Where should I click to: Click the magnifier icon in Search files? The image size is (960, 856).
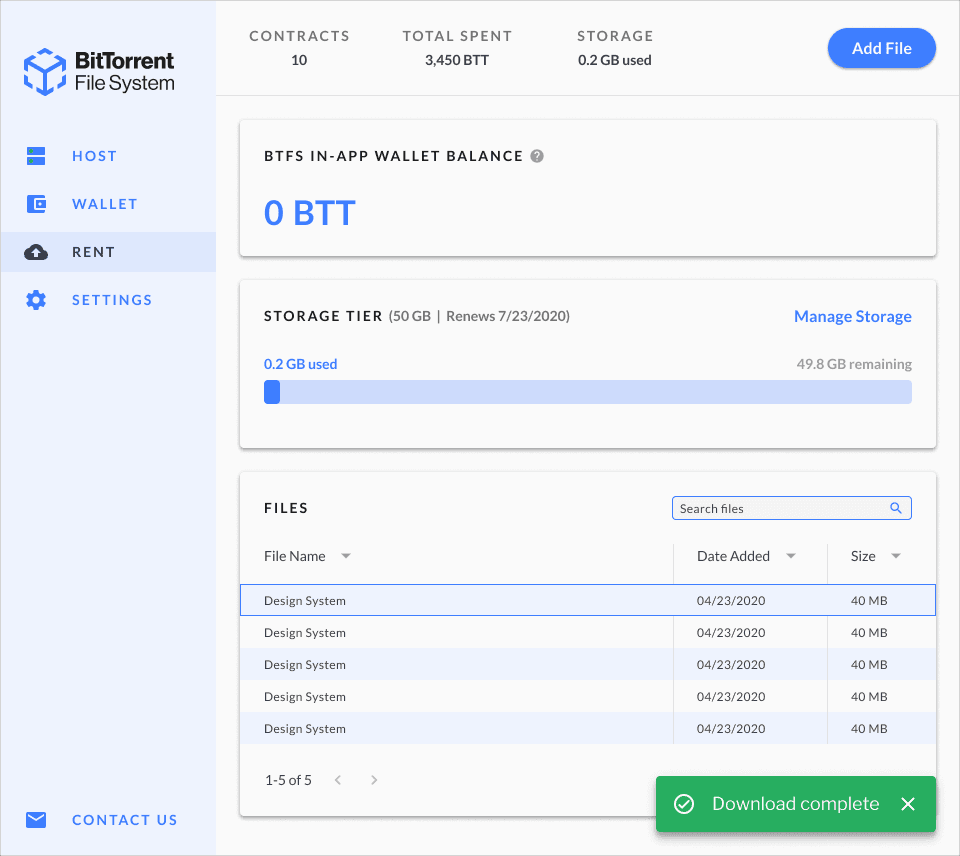click(x=896, y=508)
